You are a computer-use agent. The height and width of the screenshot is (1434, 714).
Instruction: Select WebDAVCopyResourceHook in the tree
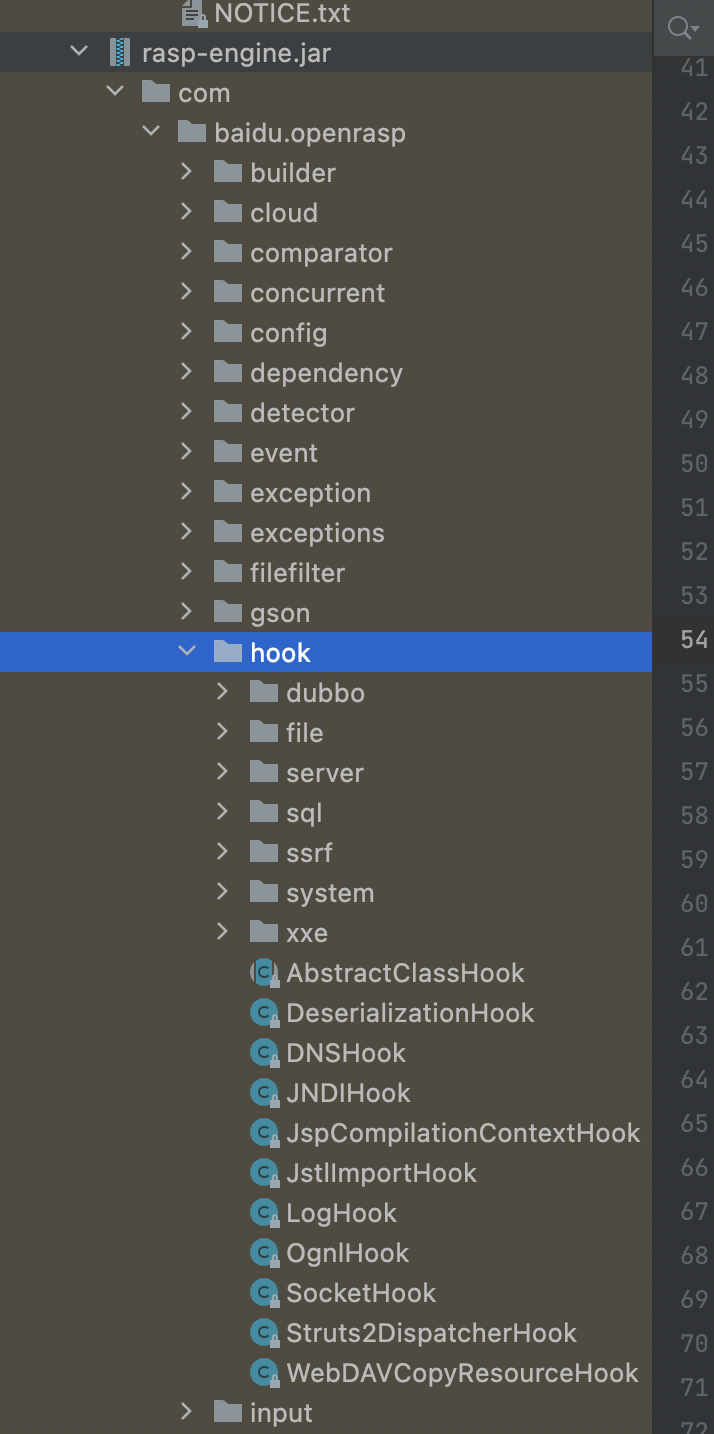(462, 1373)
